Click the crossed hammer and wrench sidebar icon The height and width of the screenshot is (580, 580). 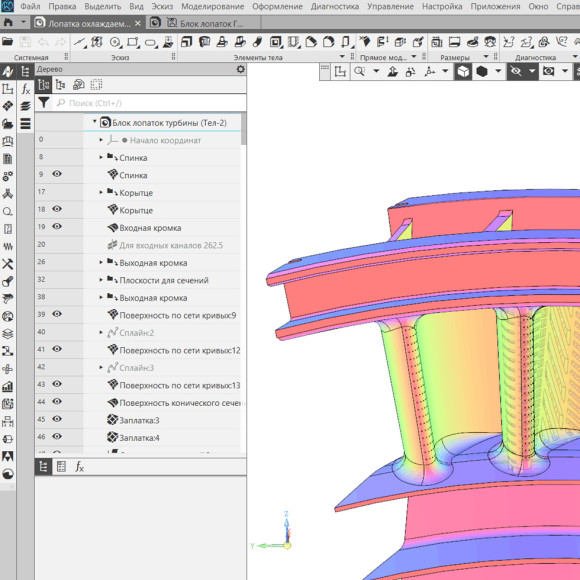[8, 264]
